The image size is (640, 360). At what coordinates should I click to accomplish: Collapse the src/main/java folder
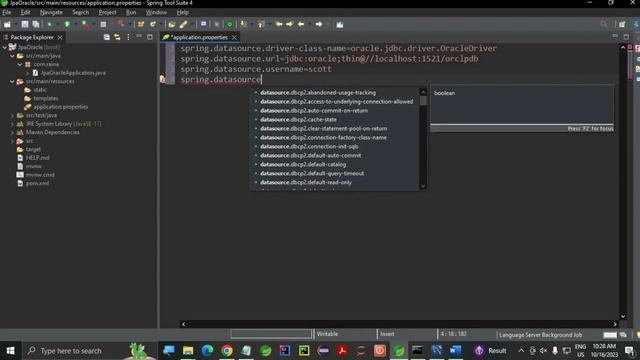point(12,56)
